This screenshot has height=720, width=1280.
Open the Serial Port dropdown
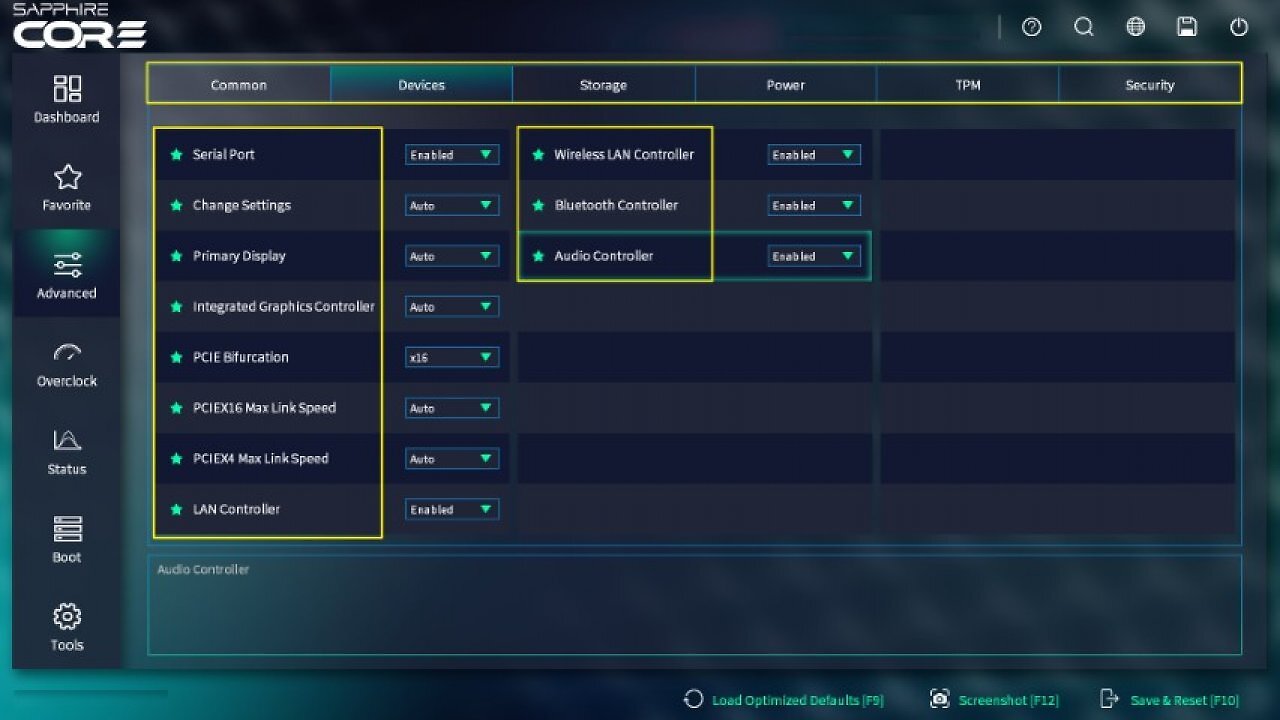[x=452, y=155]
